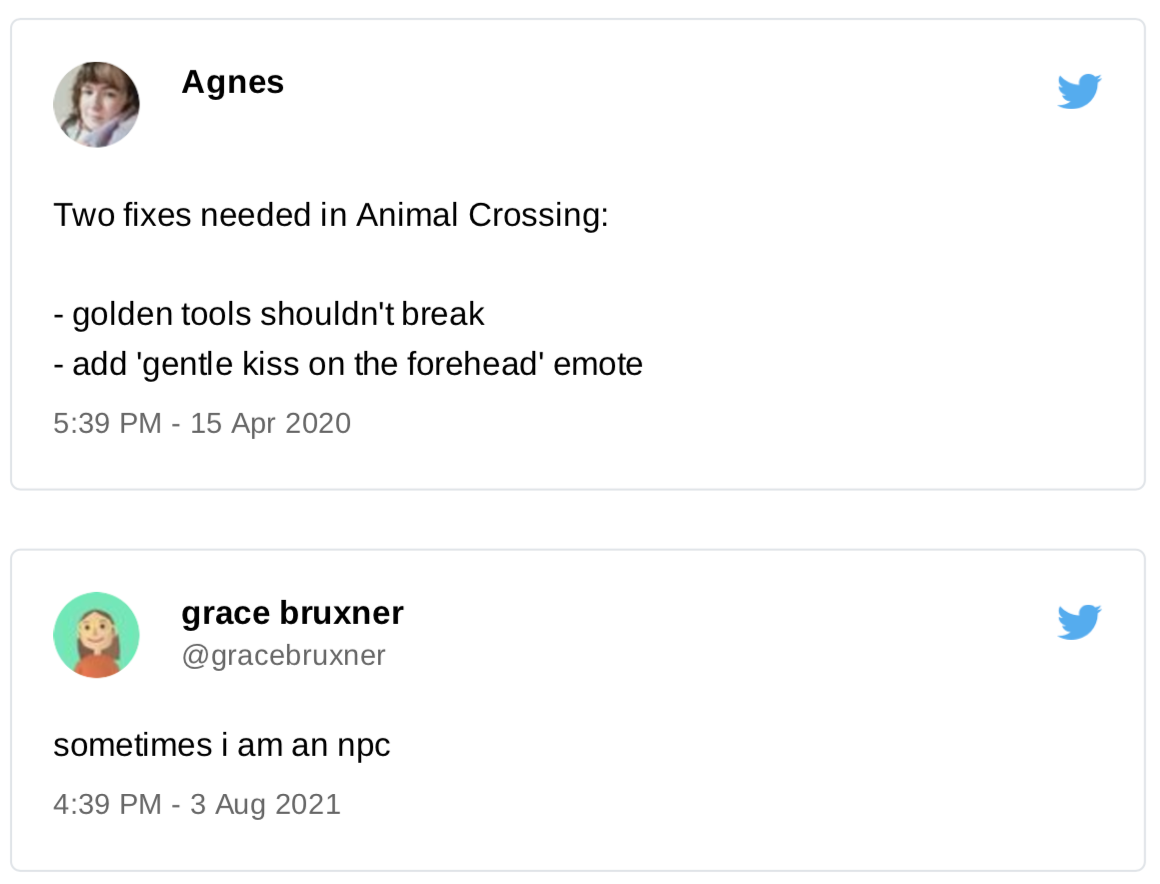Viewport: 1160px width, 884px height.
Task: Click the avatar beside grace bruxner
Action: (96, 634)
